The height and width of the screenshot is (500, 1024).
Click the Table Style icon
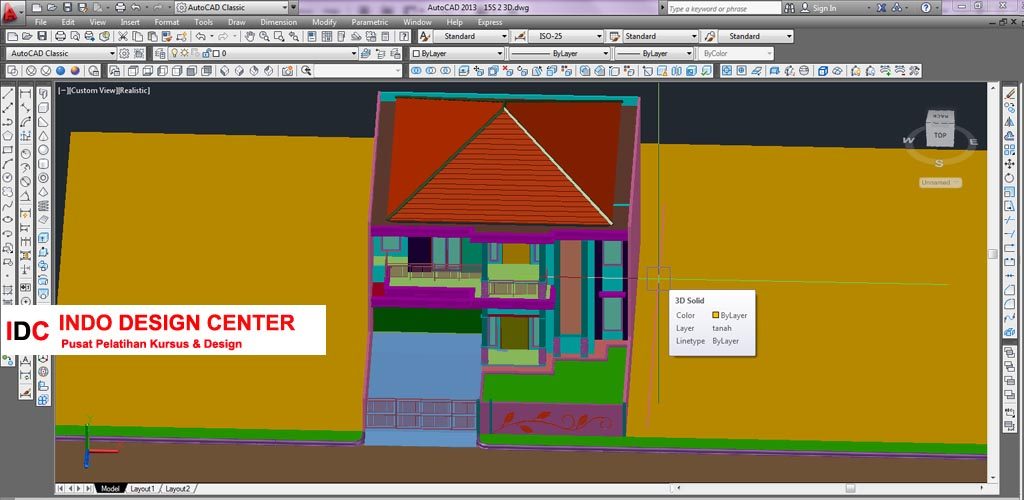point(615,37)
